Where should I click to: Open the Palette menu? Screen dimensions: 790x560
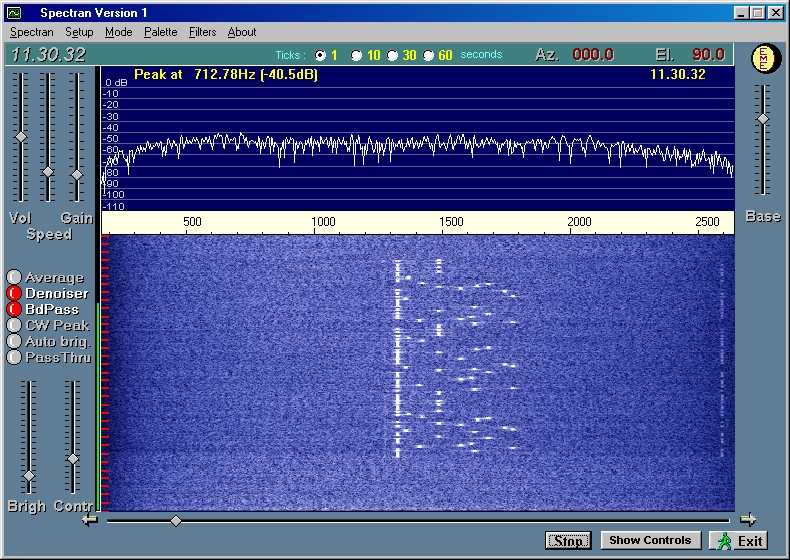[x=160, y=32]
